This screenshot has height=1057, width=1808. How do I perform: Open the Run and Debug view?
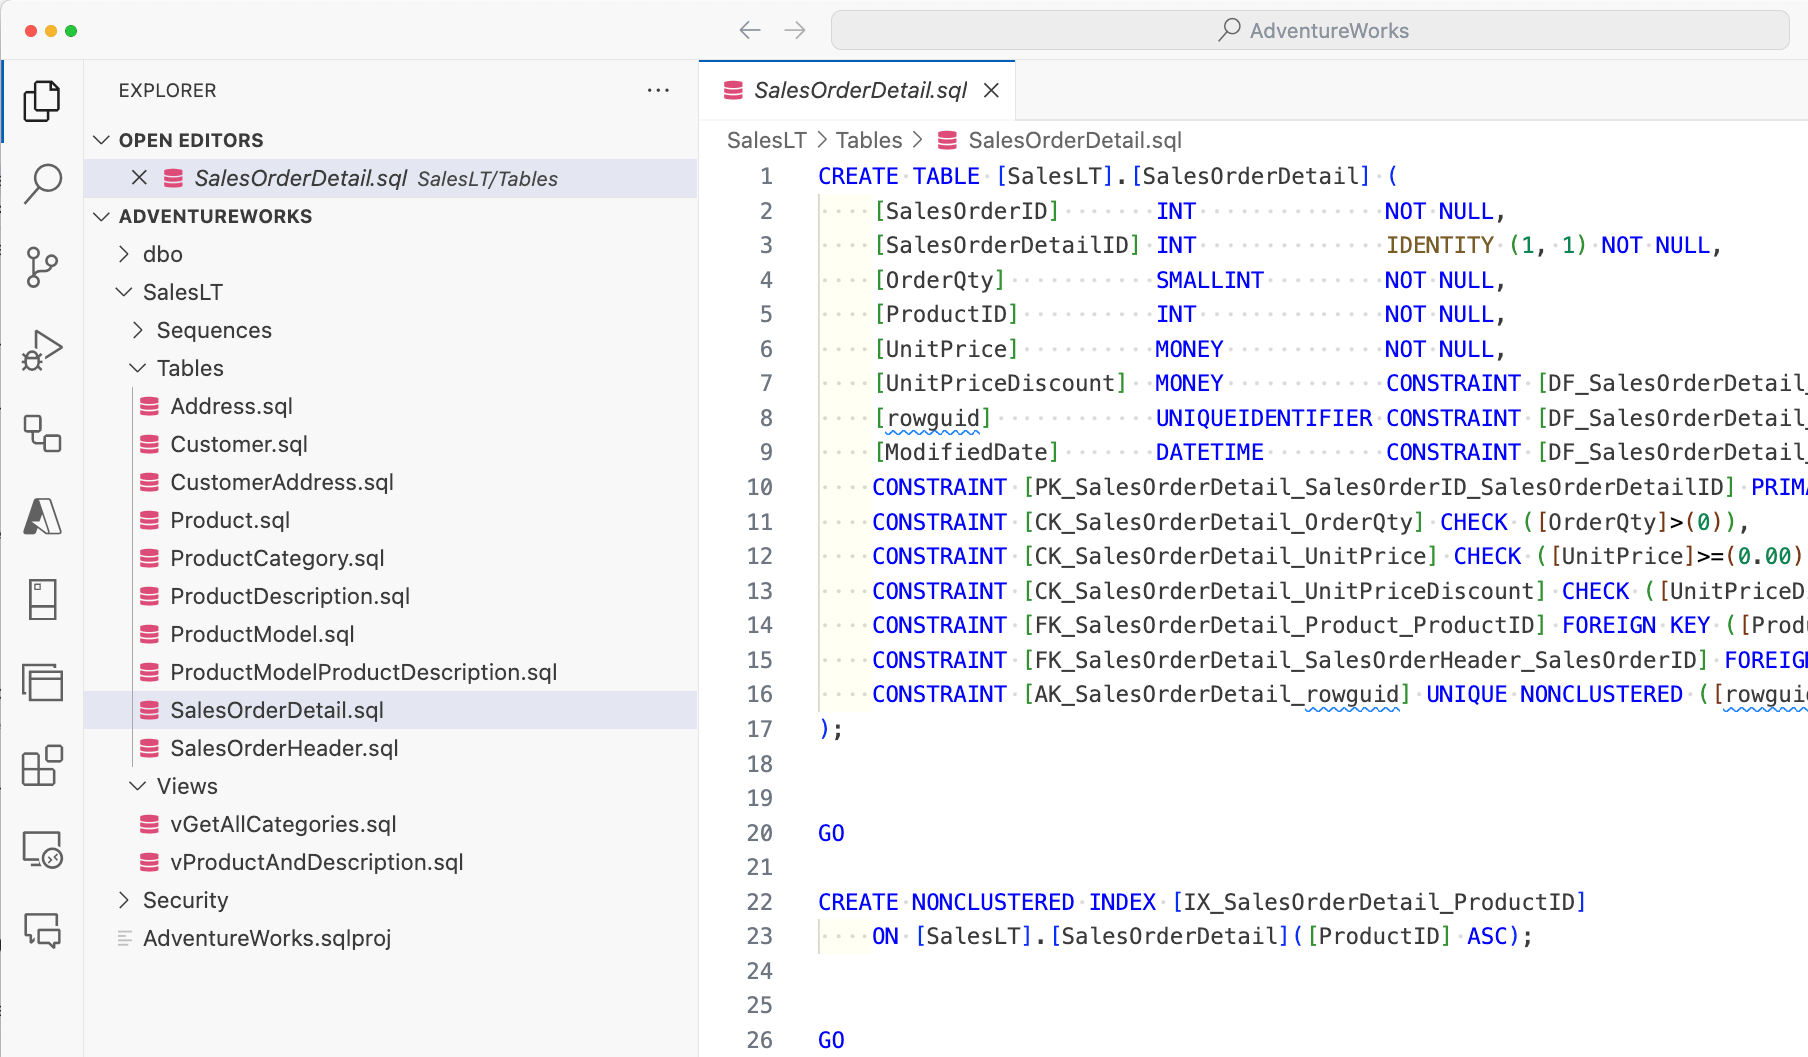[40, 350]
